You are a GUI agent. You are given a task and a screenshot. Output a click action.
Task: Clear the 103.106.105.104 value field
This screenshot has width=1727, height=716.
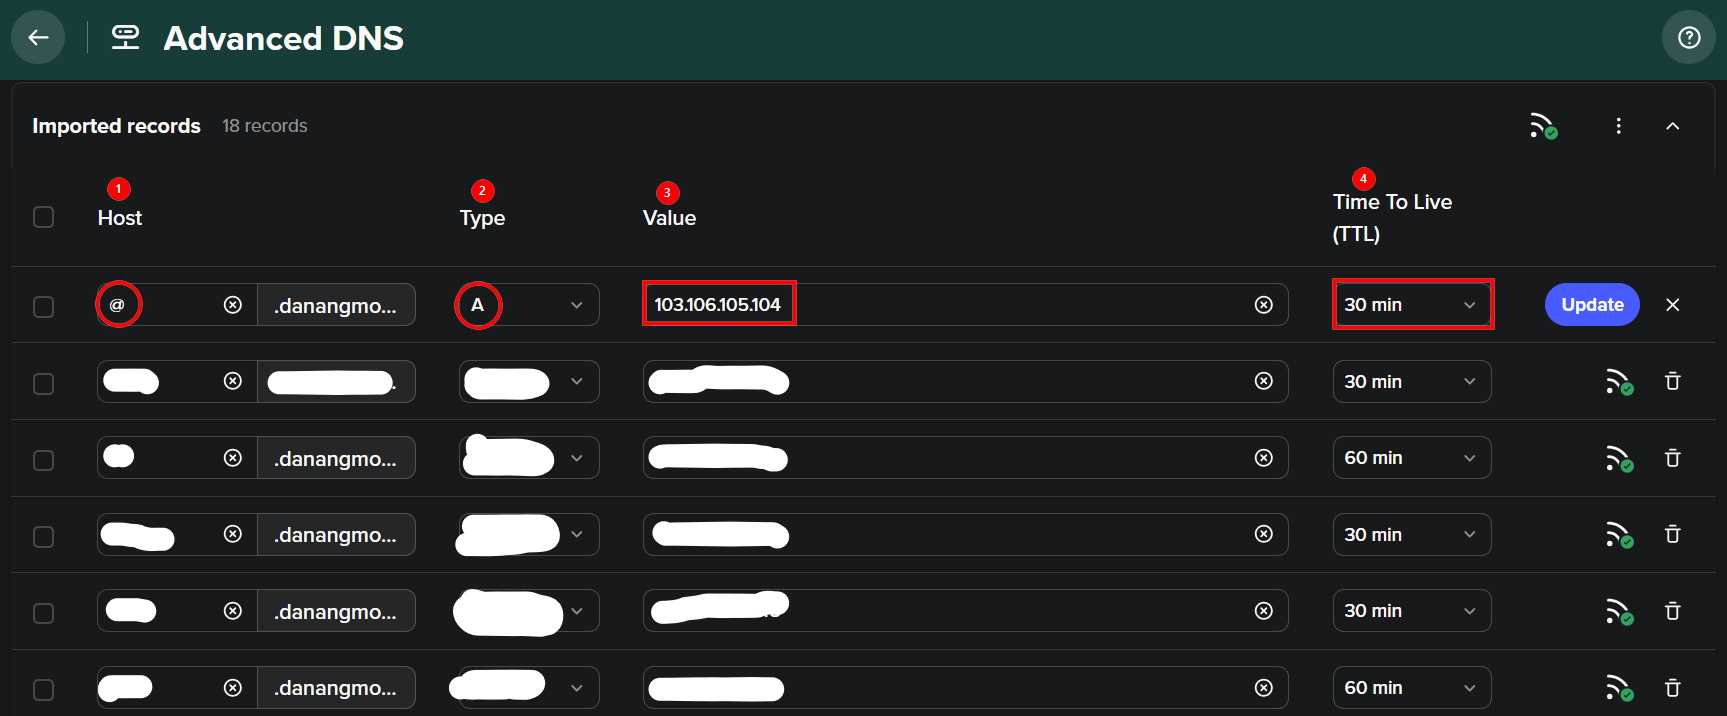[1264, 305]
